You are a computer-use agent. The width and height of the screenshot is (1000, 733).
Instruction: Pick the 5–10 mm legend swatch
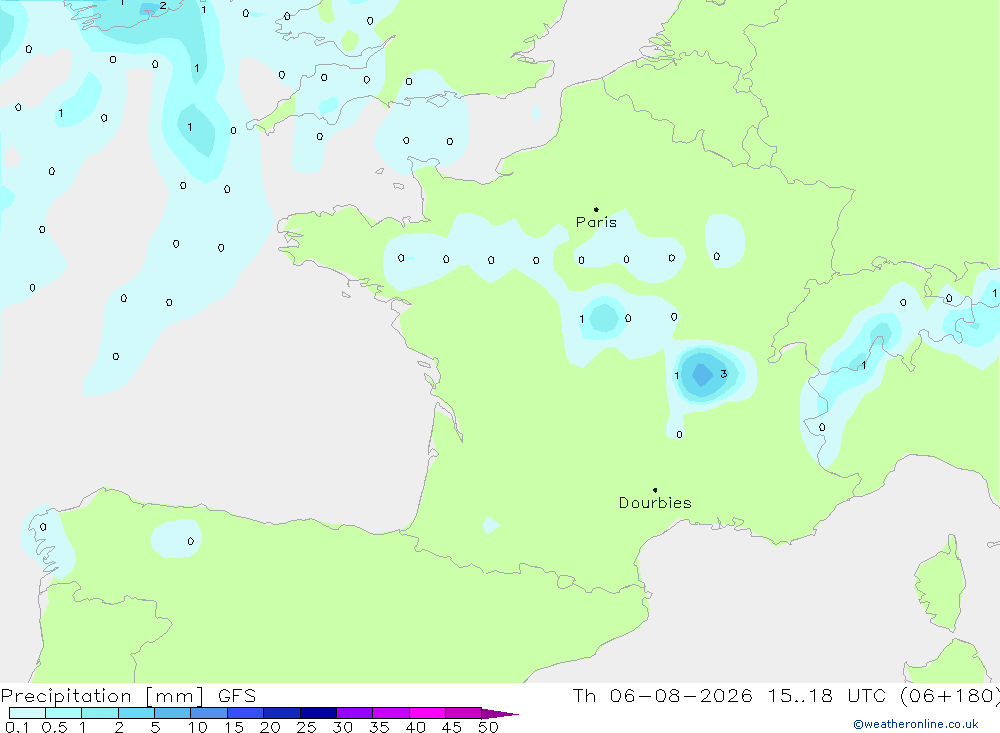(x=173, y=713)
